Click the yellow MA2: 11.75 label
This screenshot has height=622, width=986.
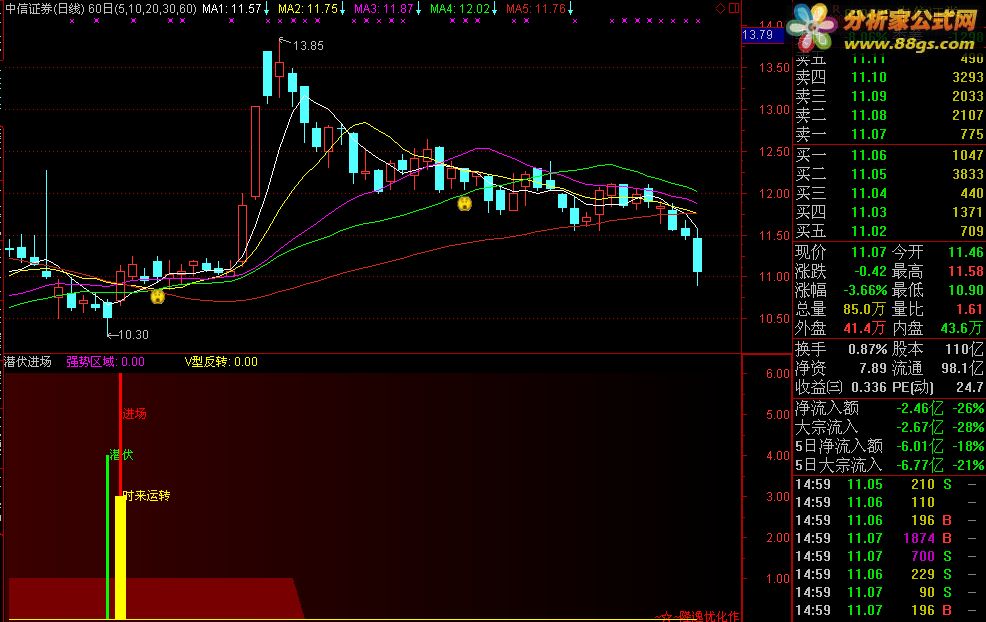(308, 9)
